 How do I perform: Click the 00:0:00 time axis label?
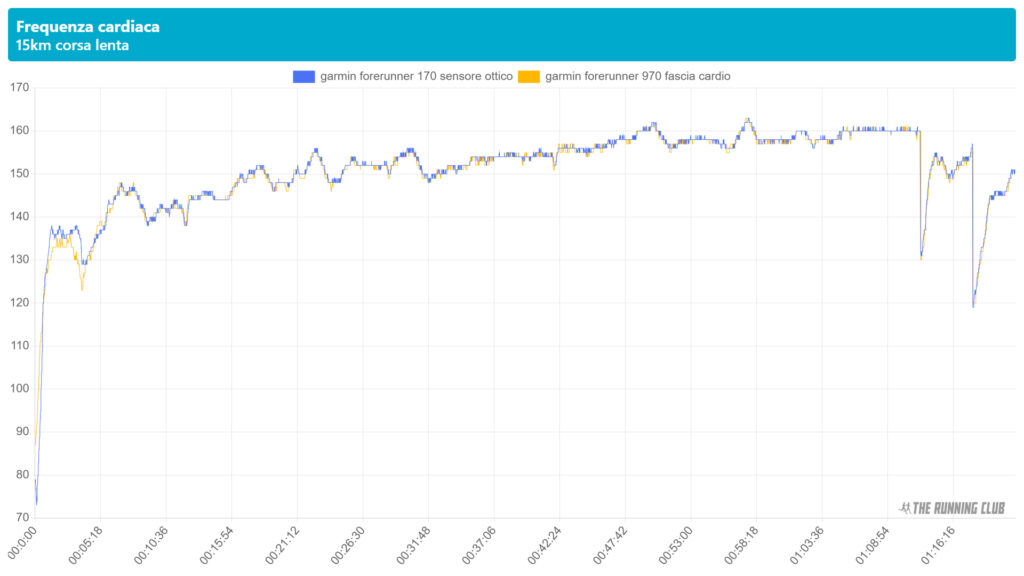point(22,543)
